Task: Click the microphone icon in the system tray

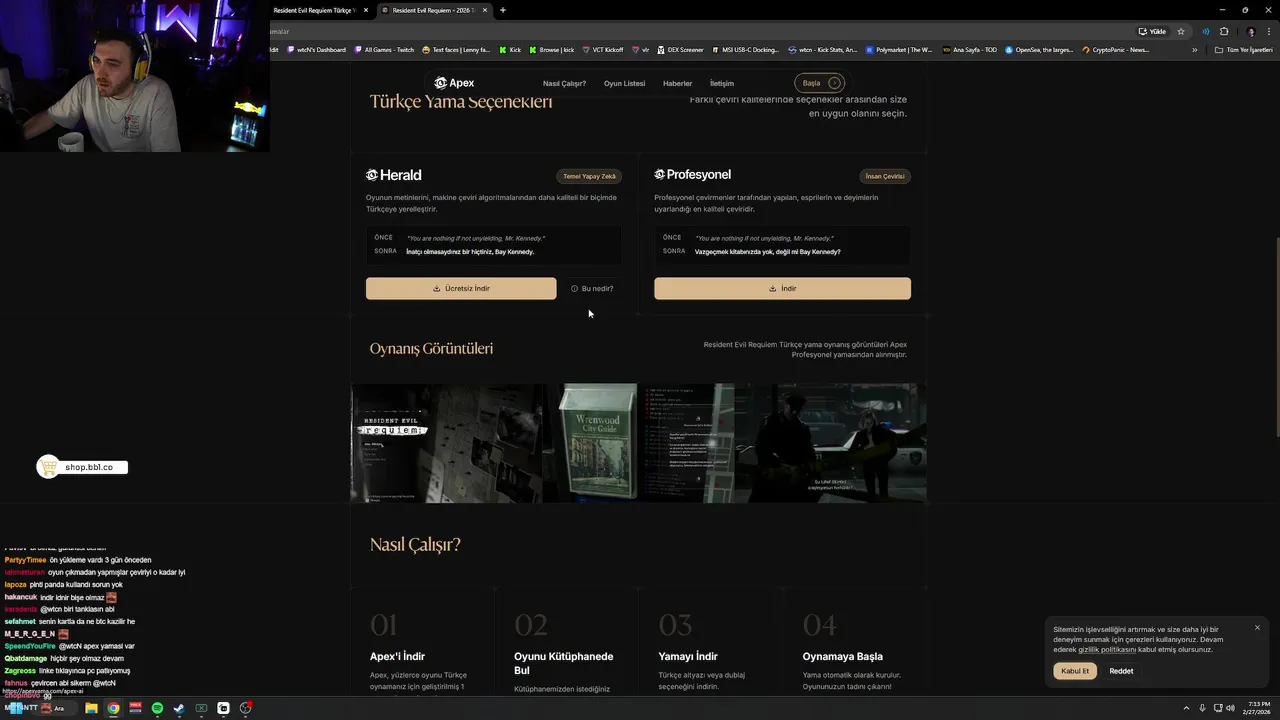Action: point(1202,708)
